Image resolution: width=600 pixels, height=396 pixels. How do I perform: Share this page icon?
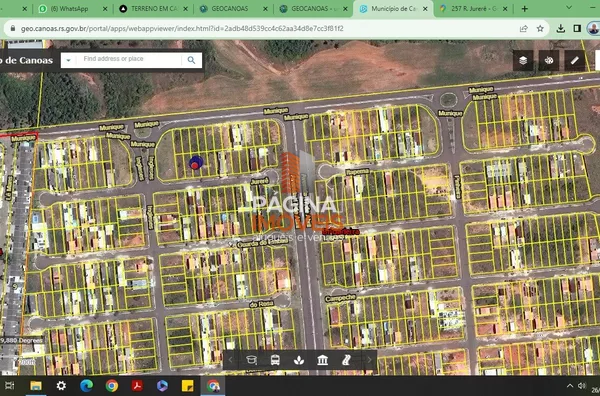click(523, 28)
